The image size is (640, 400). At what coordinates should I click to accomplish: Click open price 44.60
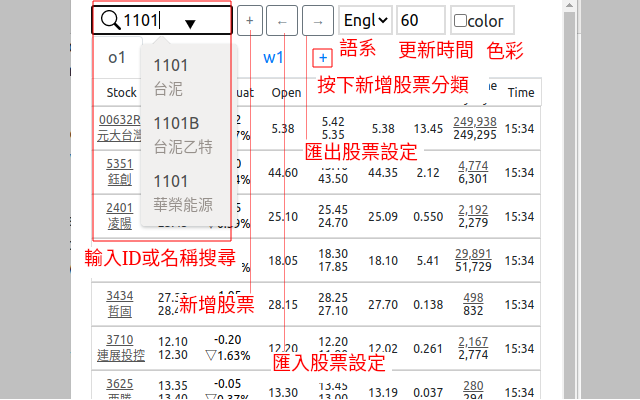[283, 173]
